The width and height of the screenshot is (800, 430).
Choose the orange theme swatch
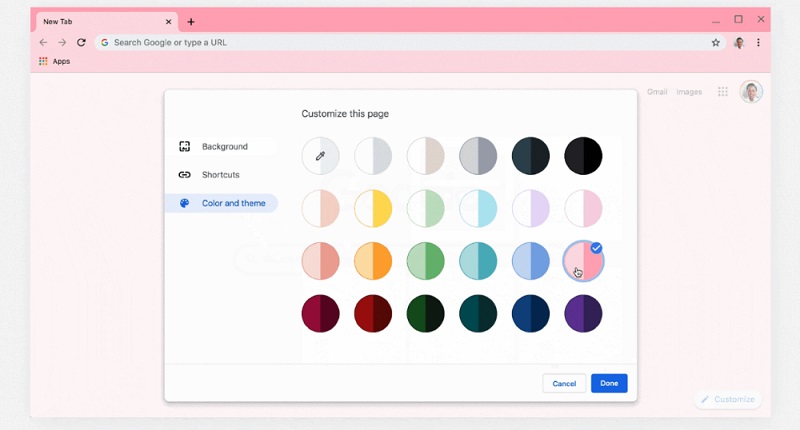click(x=373, y=261)
